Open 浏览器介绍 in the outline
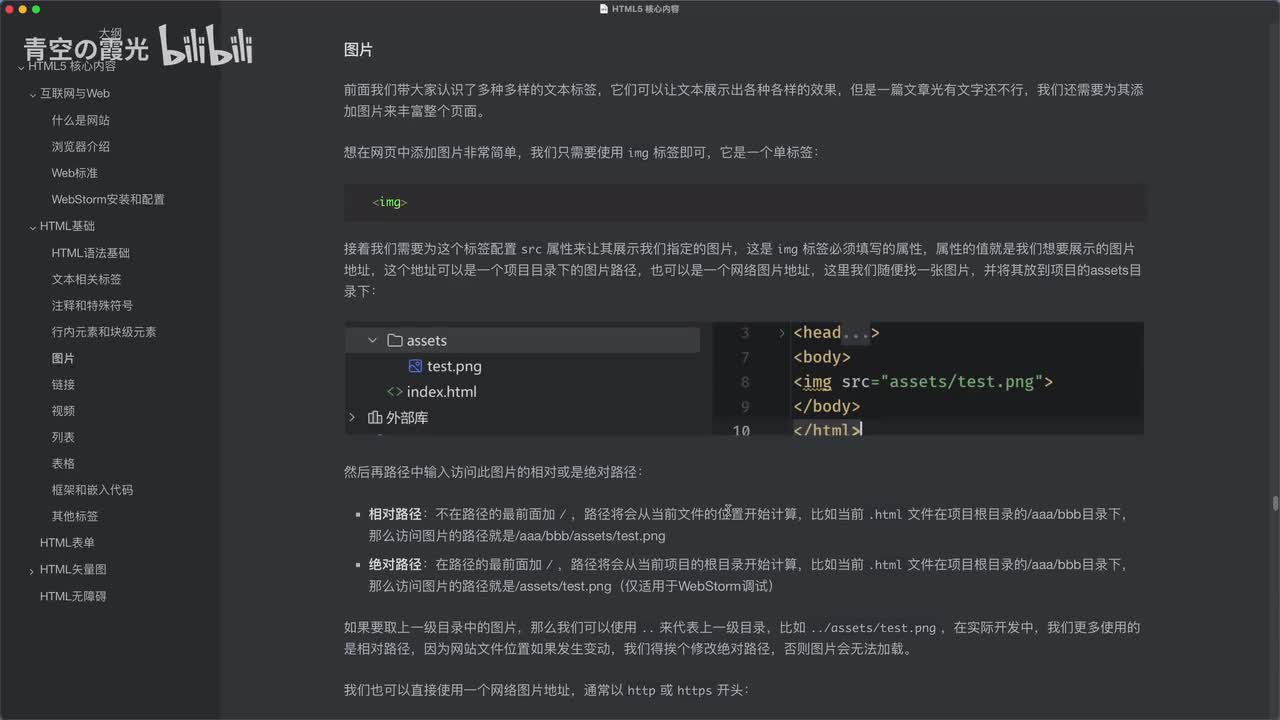 click(81, 146)
